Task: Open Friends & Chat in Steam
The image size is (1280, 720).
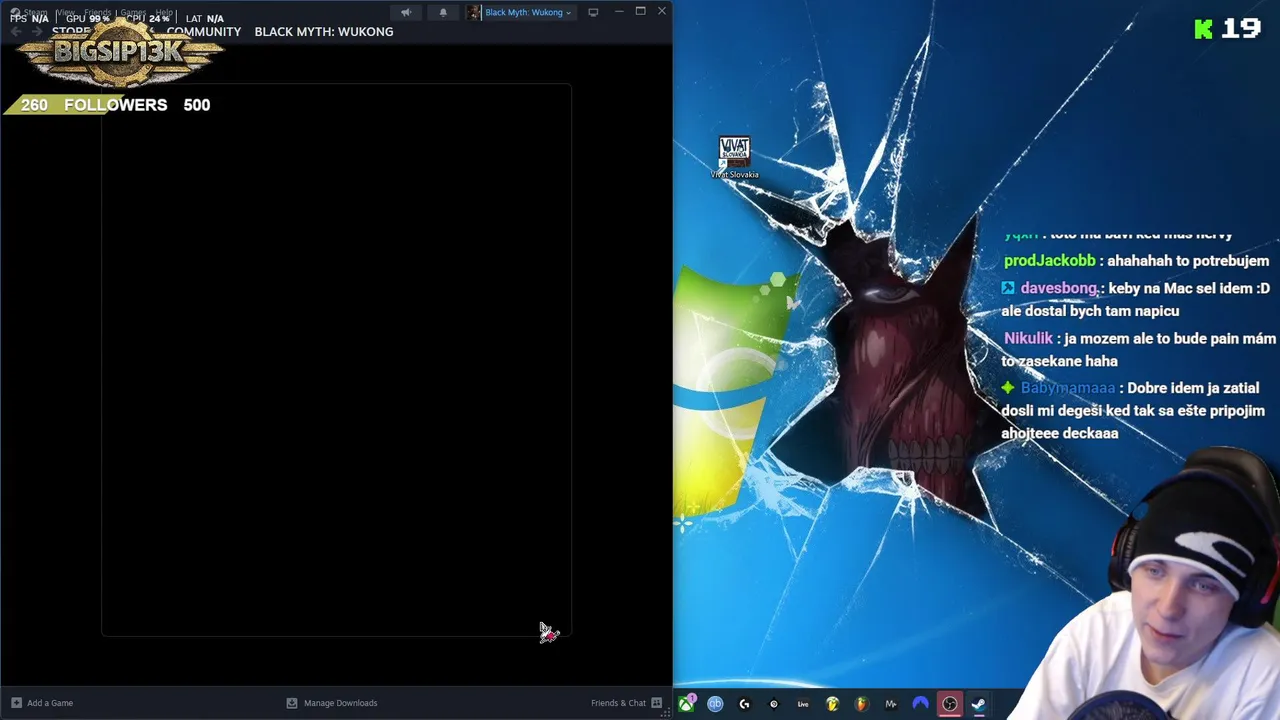Action: [x=626, y=703]
